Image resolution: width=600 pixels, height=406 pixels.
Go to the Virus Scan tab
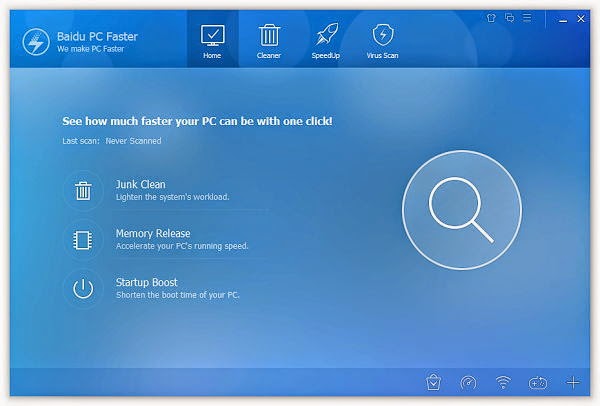coord(382,40)
